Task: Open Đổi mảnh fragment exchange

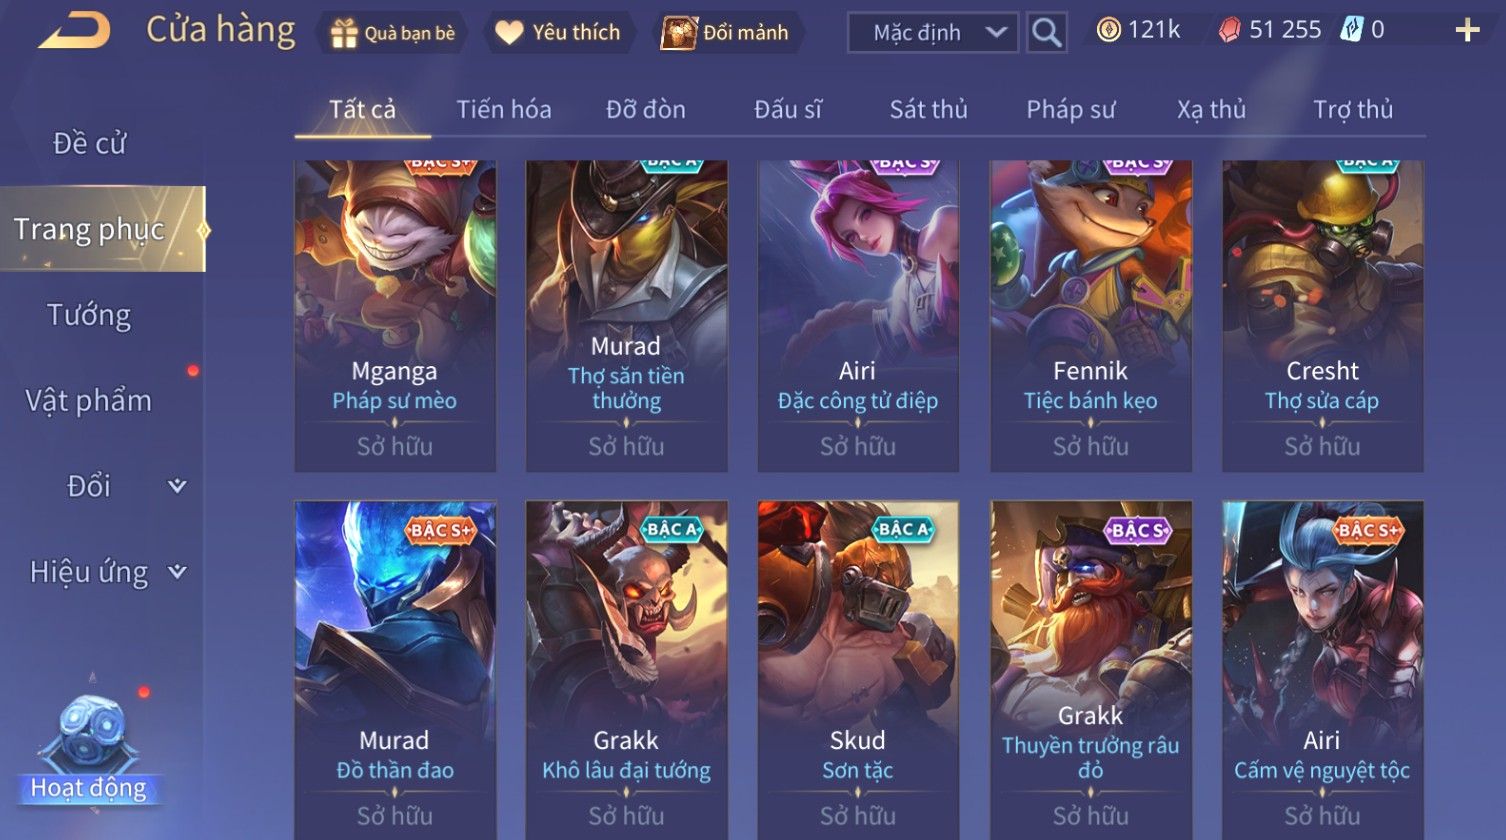Action: click(679, 33)
